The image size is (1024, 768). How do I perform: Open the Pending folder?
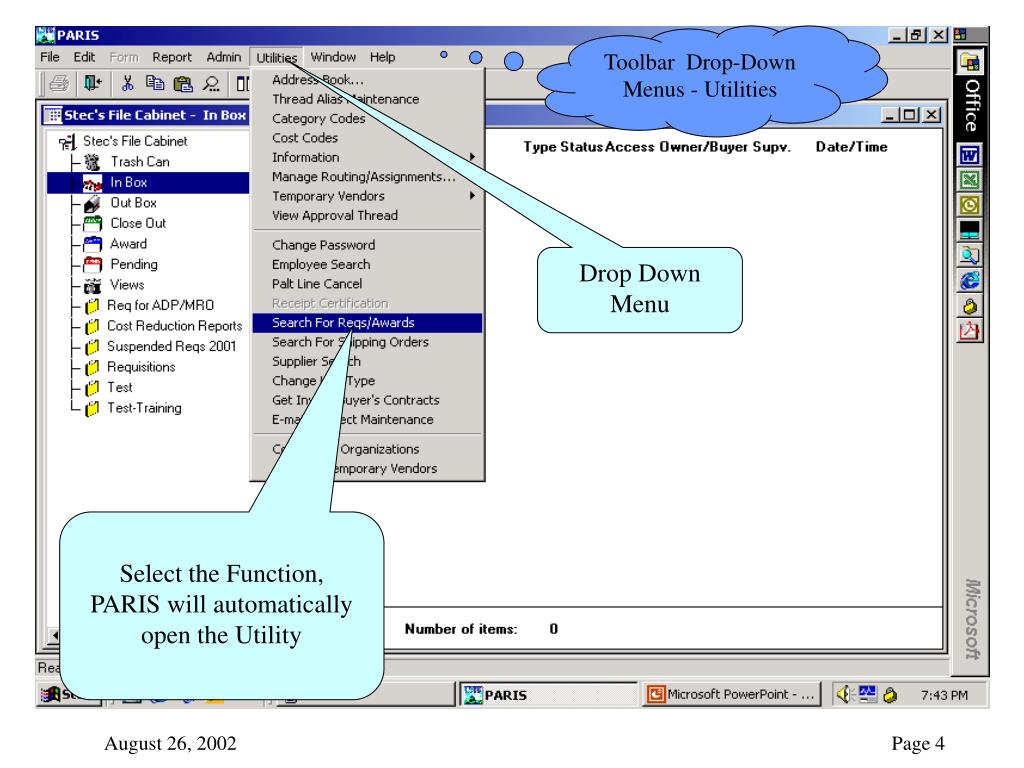click(134, 264)
